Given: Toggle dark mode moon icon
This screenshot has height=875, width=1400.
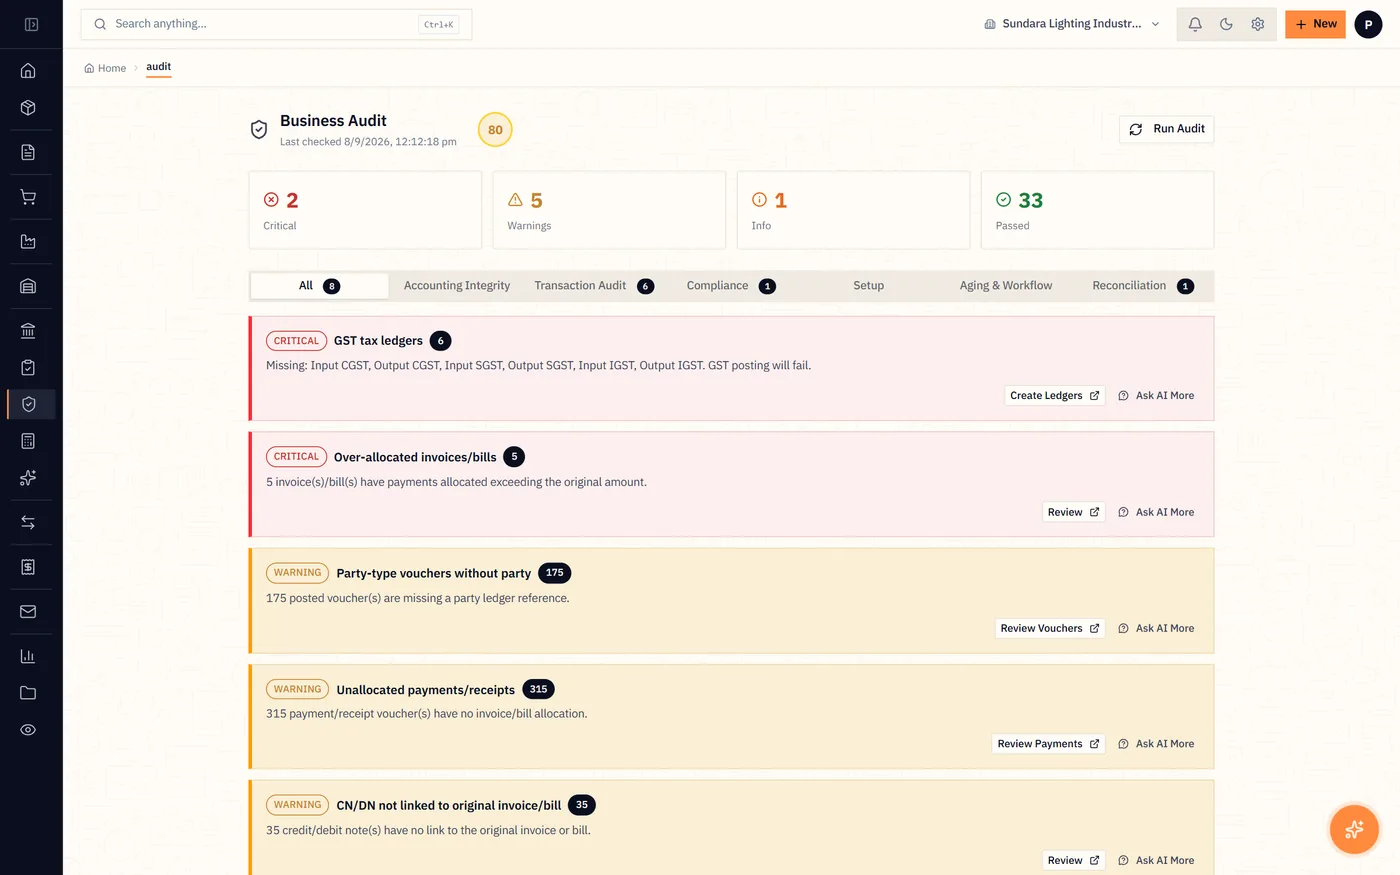Looking at the screenshot, I should [1226, 24].
